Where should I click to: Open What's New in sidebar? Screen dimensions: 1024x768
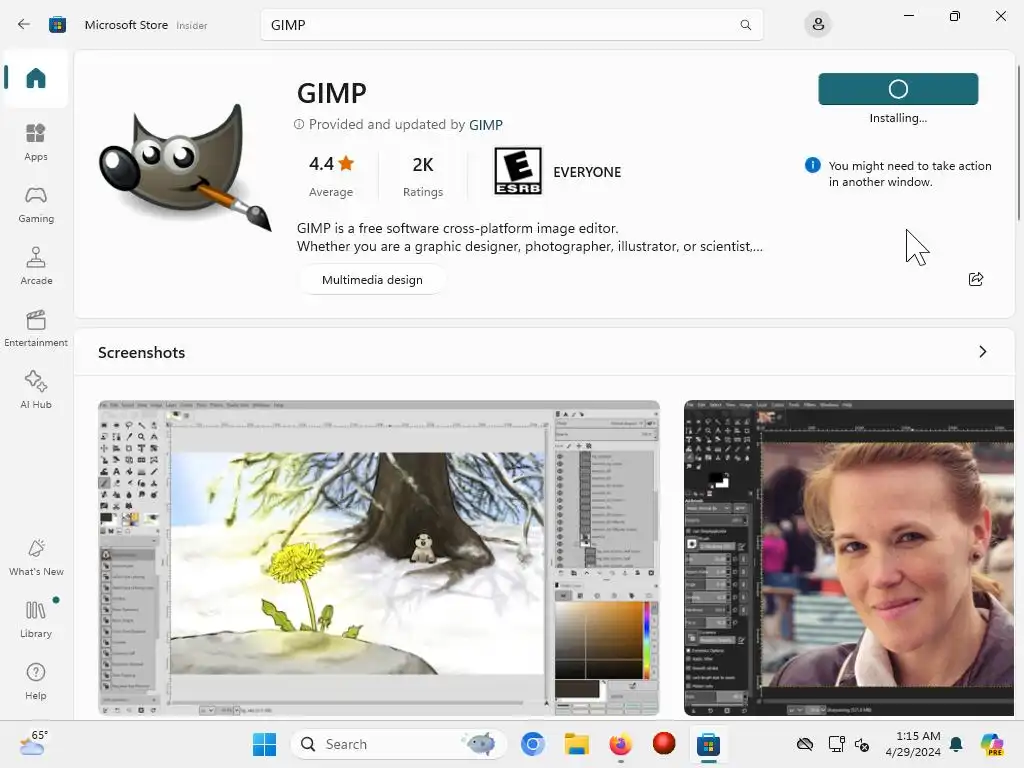[x=36, y=558]
